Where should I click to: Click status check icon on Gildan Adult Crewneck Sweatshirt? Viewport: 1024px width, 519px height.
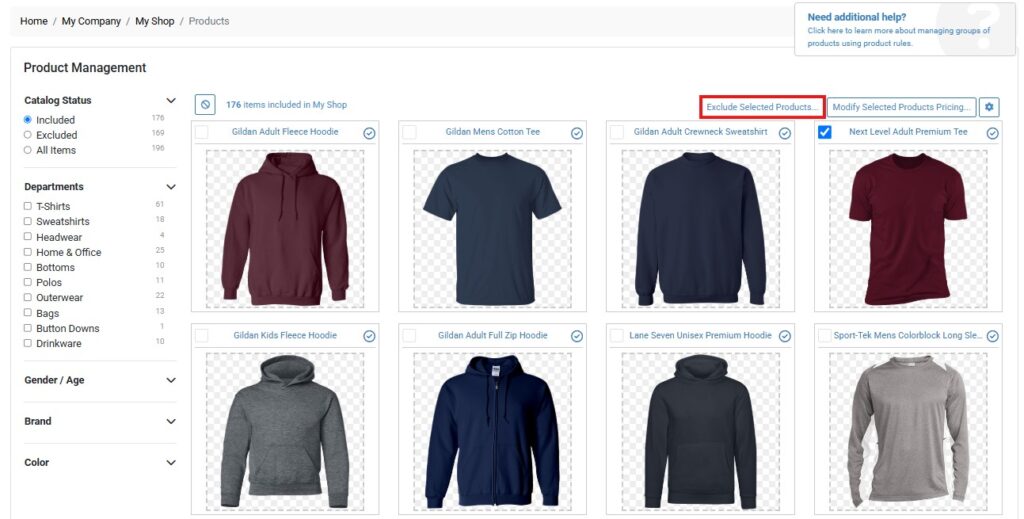point(784,133)
